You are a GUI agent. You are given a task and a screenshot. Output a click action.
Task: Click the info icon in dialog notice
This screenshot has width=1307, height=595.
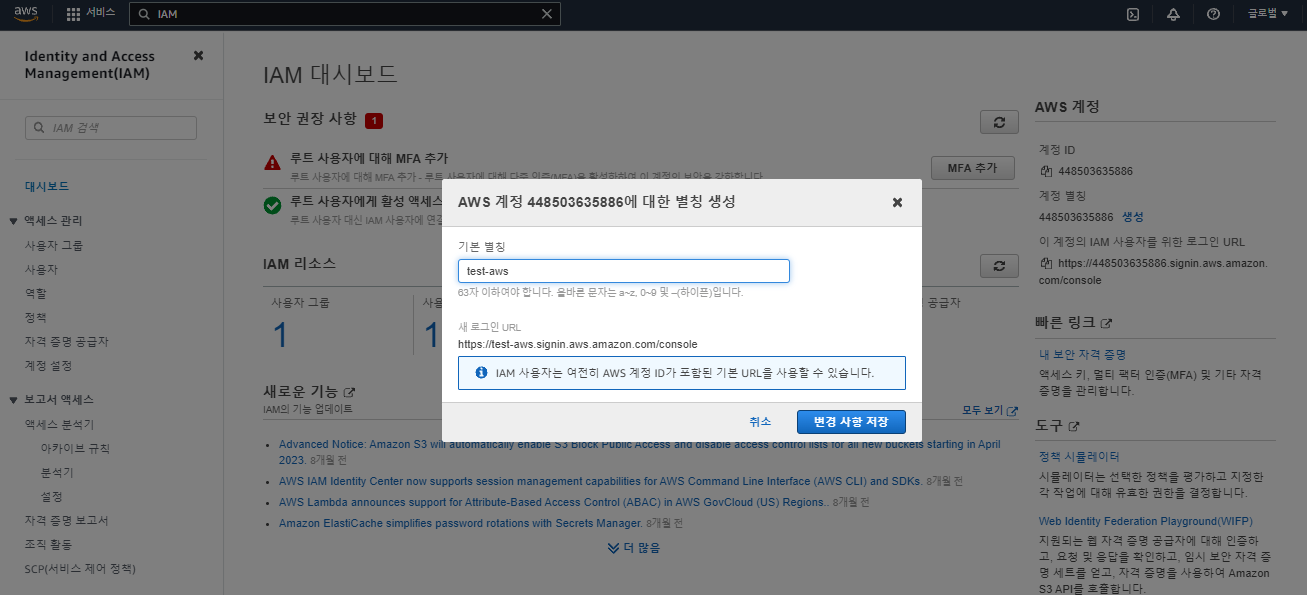[x=481, y=372]
